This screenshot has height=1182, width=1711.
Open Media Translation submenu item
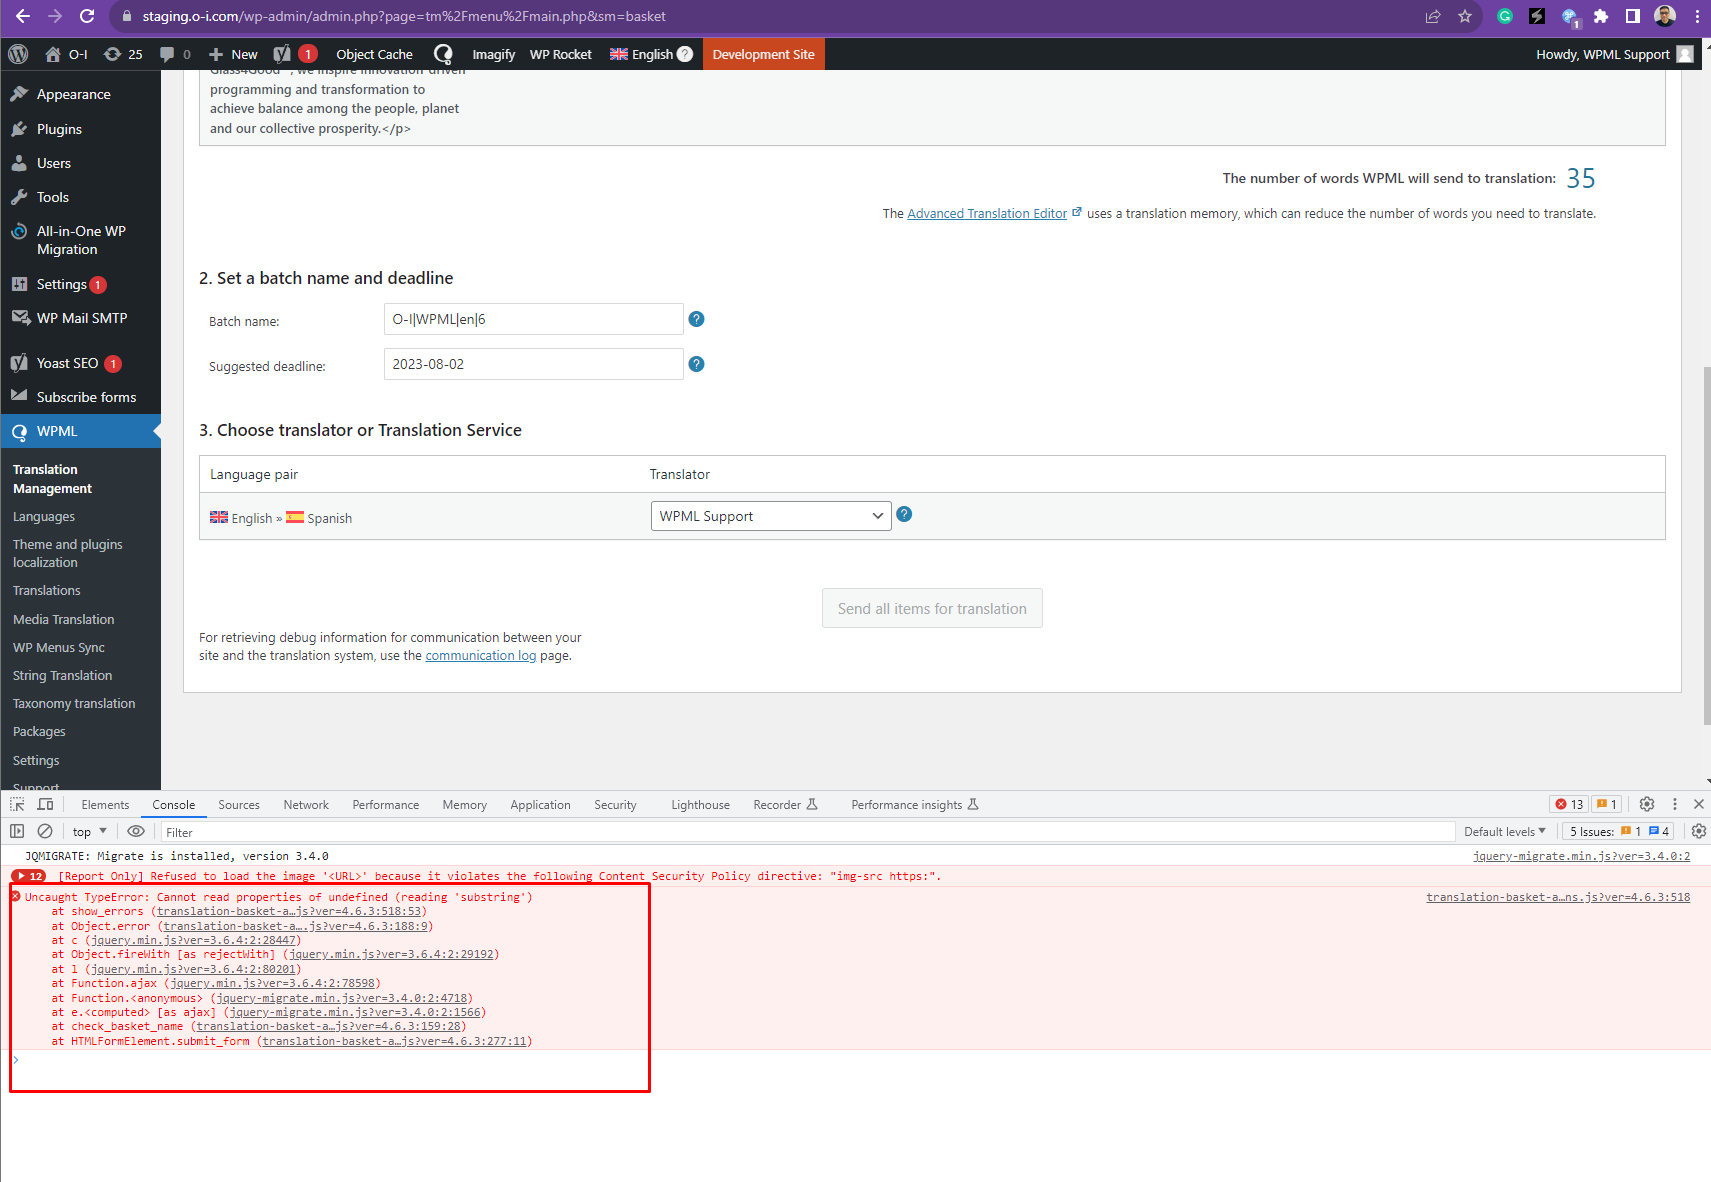(64, 619)
